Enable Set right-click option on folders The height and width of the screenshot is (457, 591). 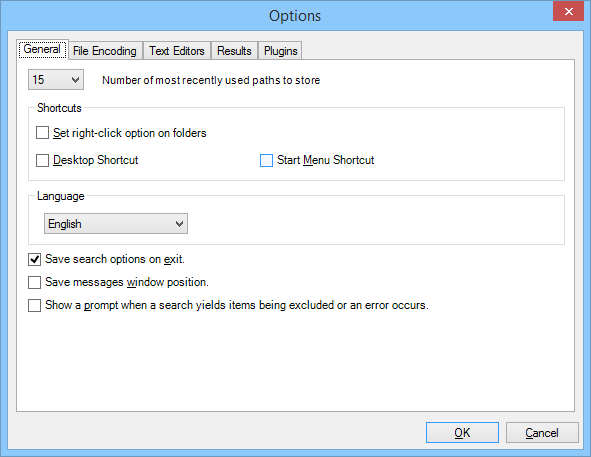pyautogui.click(x=42, y=133)
